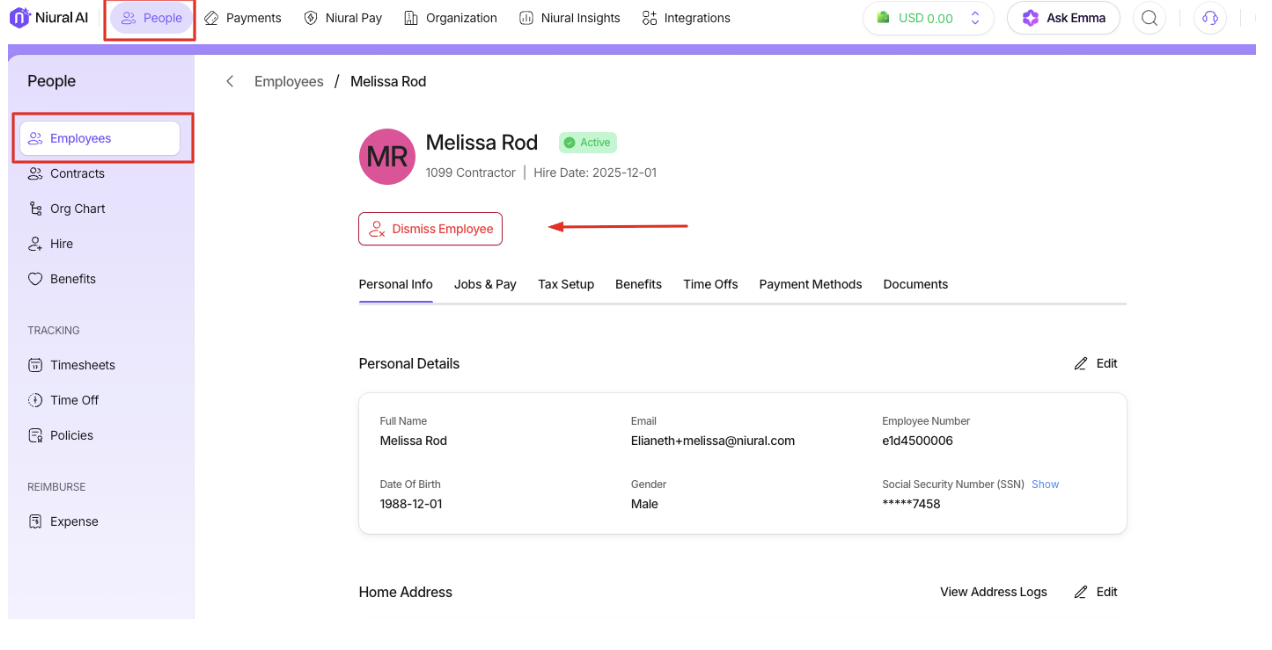Image resolution: width=1272 pixels, height=650 pixels.
Task: Click the Niural AI logo icon
Action: click(x=20, y=18)
